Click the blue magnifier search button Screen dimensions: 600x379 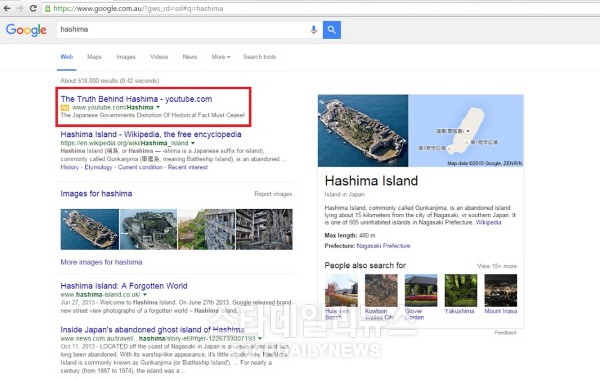tap(332, 29)
